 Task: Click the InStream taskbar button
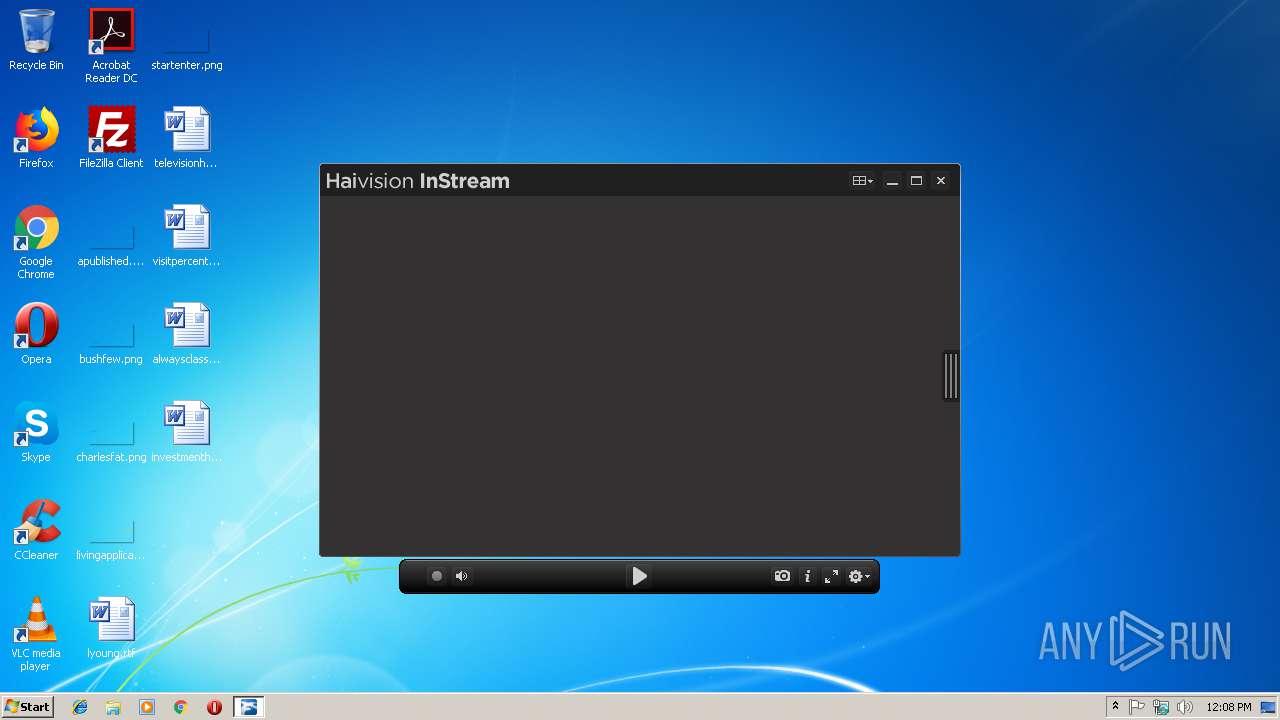[x=248, y=707]
